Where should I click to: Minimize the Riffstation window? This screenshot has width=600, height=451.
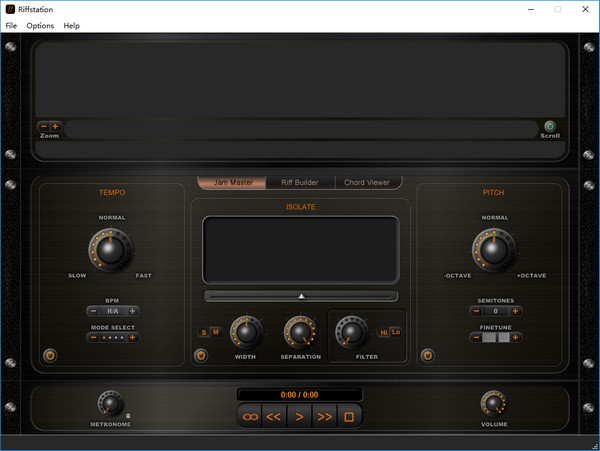tap(531, 9)
